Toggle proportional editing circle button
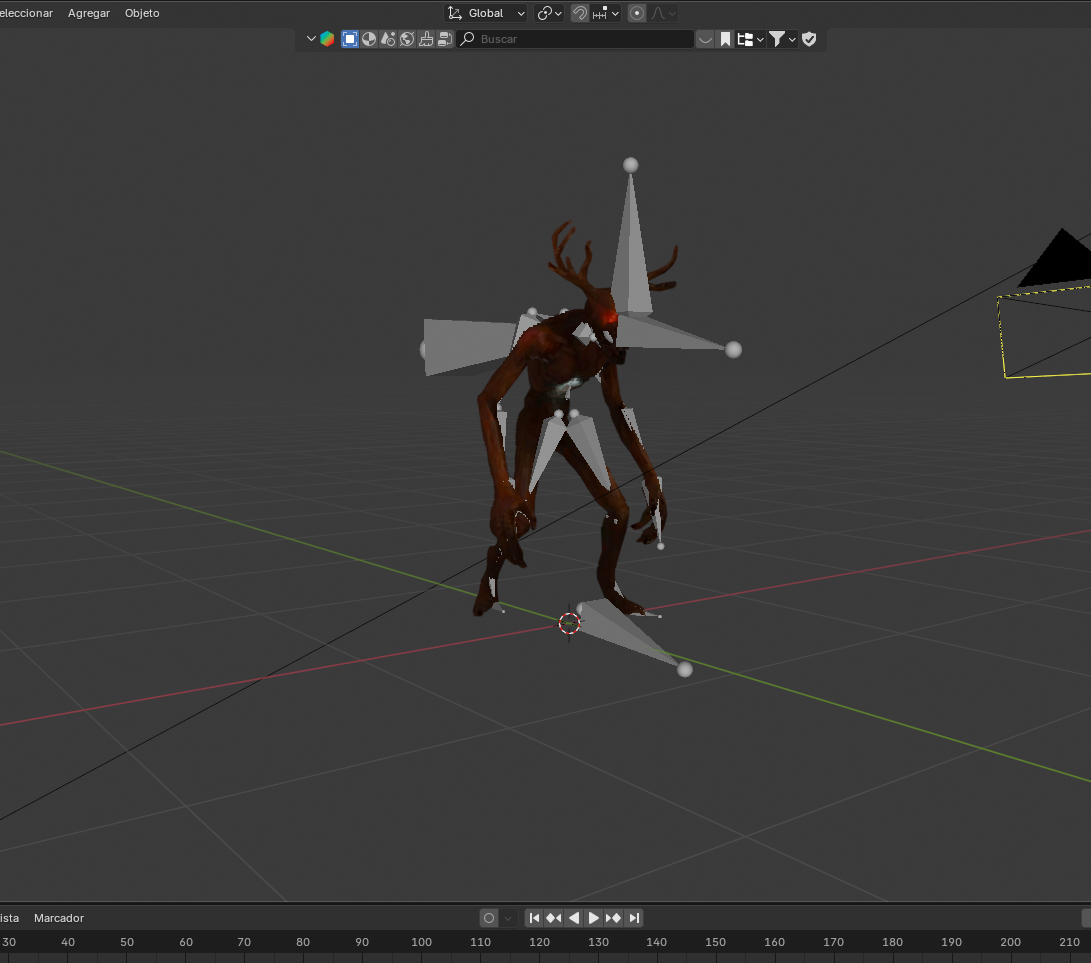1091x963 pixels. point(636,13)
